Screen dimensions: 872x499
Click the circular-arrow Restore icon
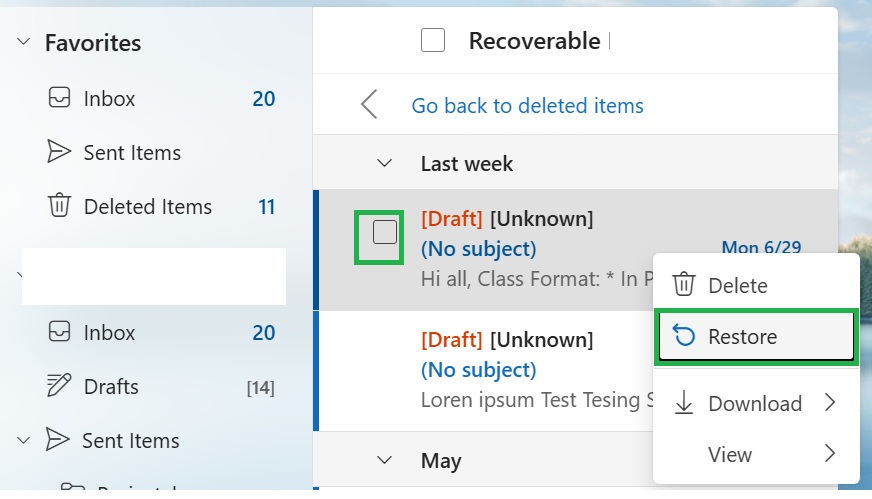point(683,336)
